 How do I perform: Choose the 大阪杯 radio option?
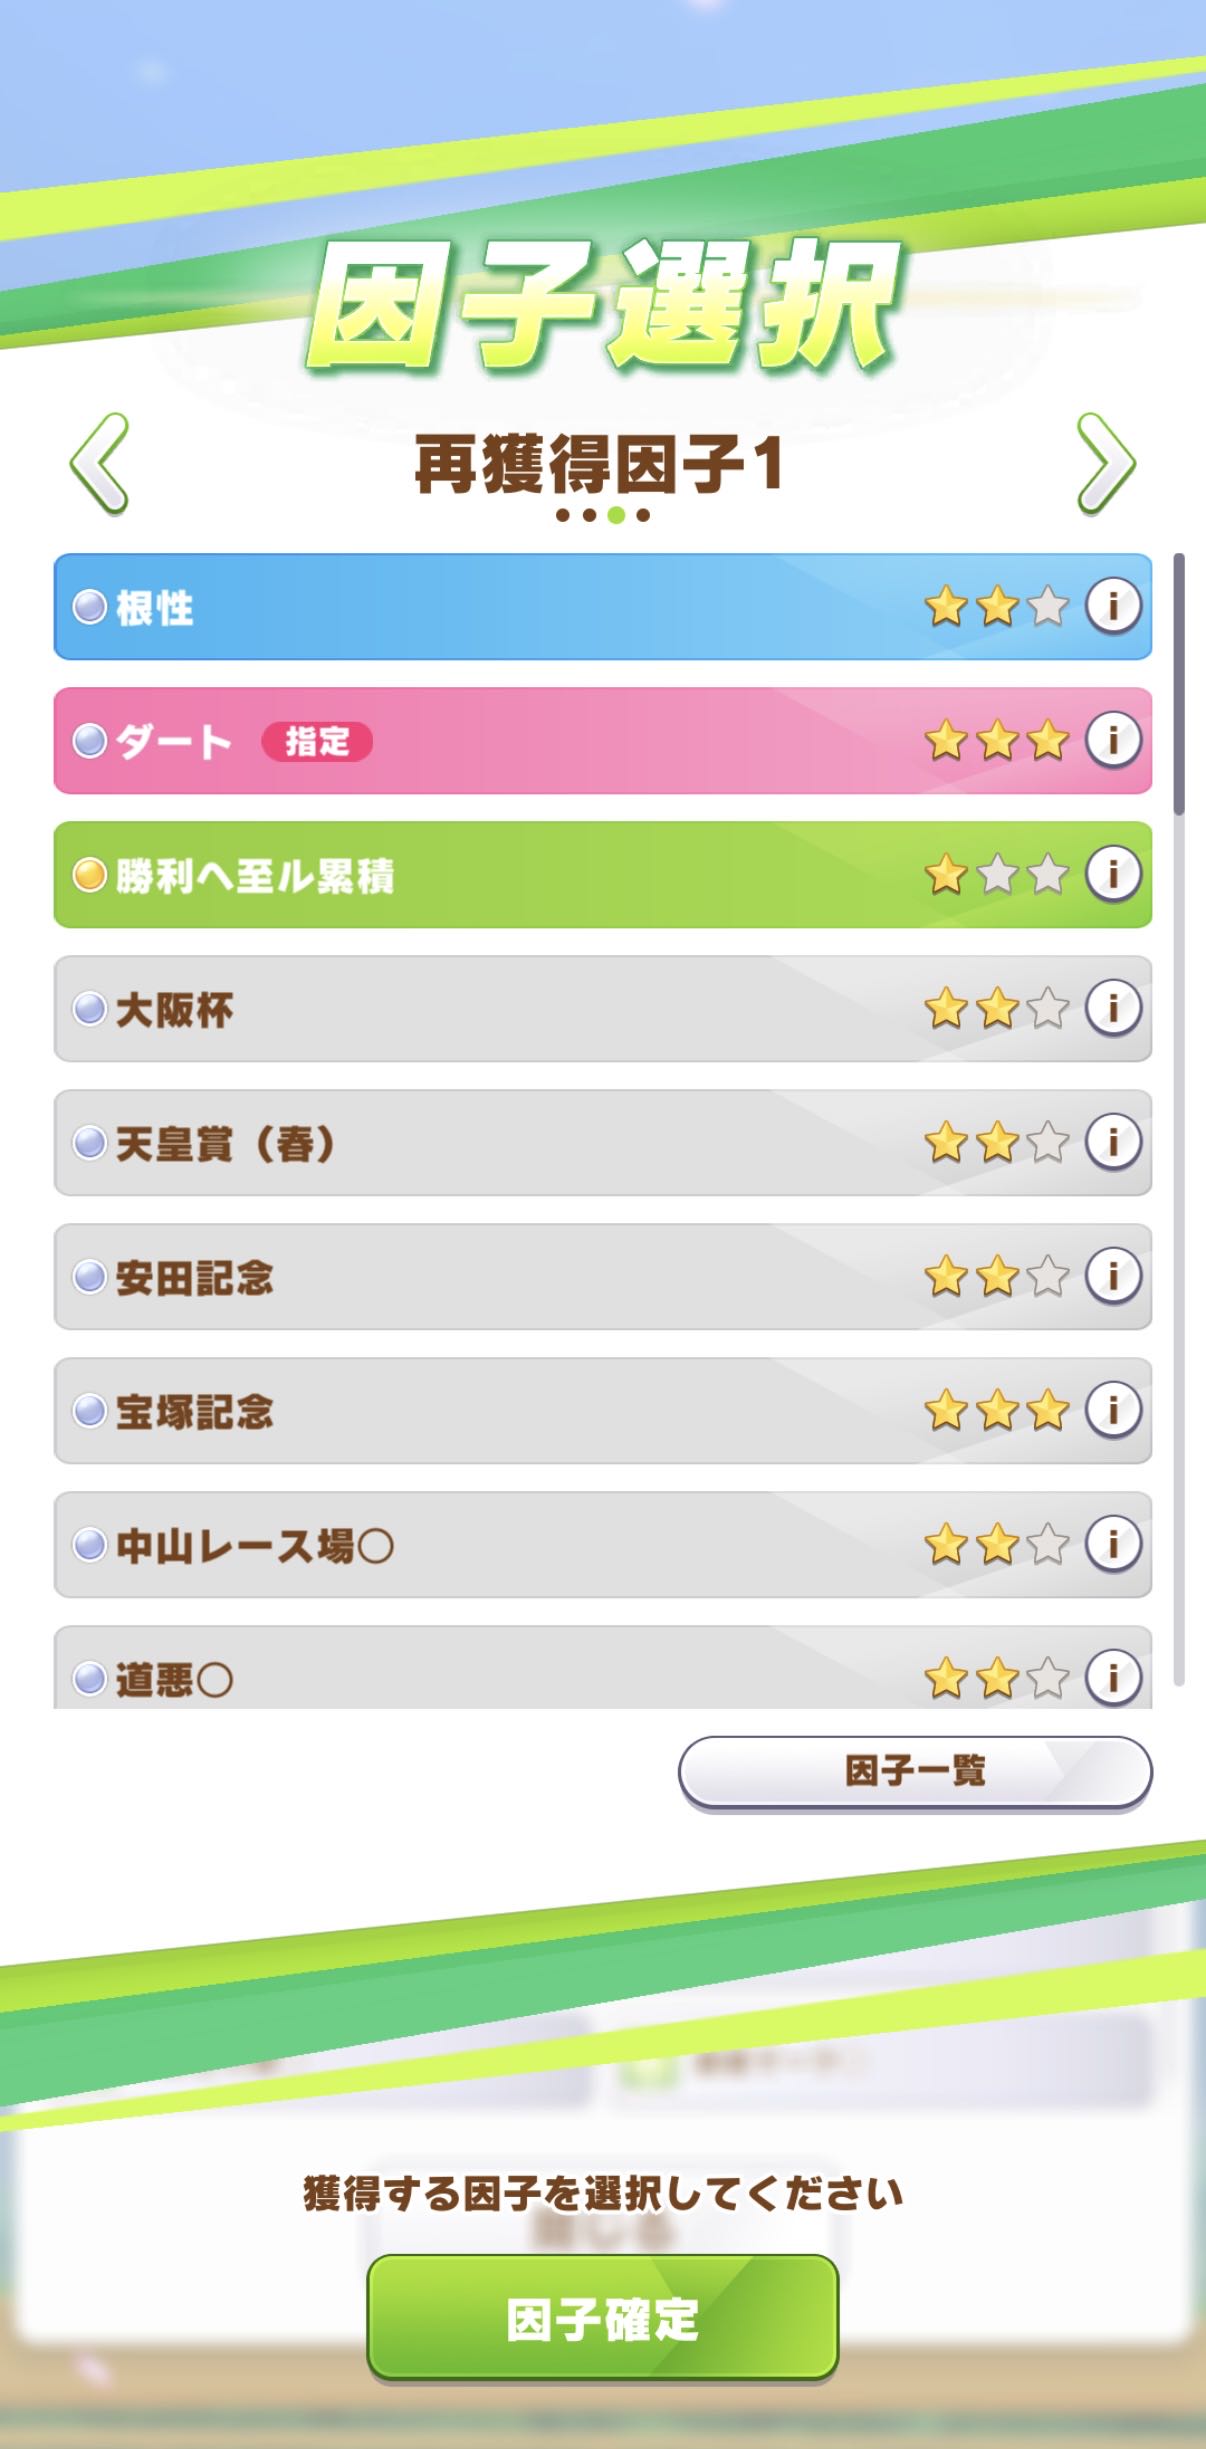90,1009
